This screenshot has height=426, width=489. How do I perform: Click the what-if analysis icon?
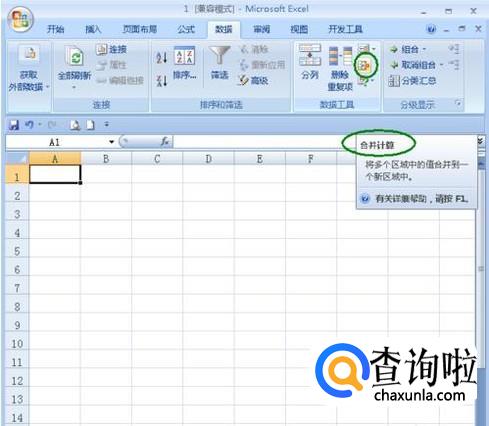point(363,82)
